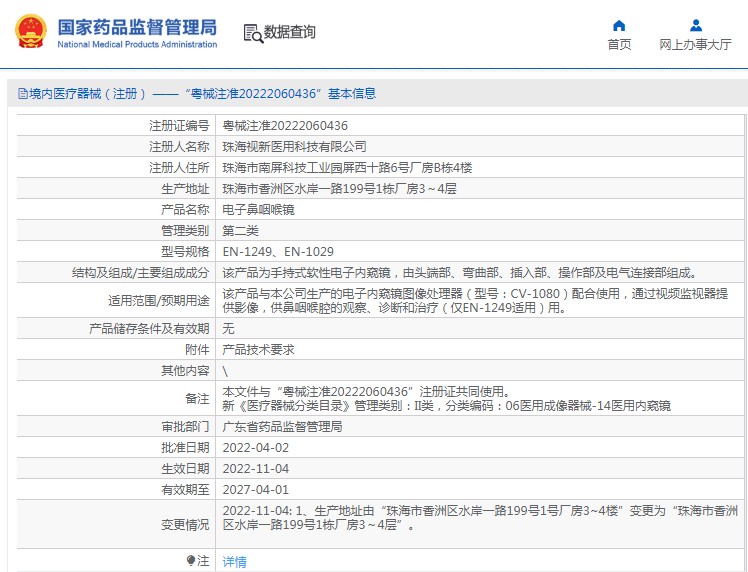Open the 详情 link
This screenshot has width=748, height=572.
(x=234, y=562)
